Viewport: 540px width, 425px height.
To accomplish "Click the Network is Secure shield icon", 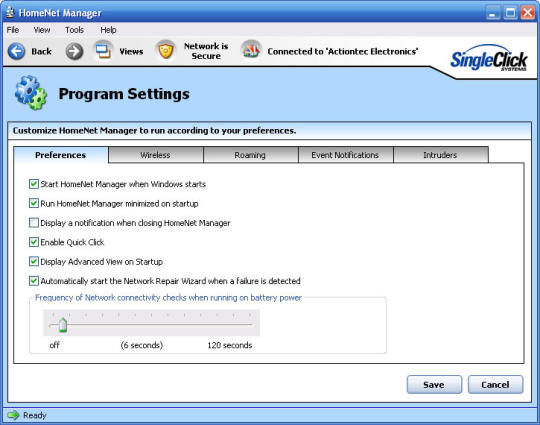I will pos(166,51).
